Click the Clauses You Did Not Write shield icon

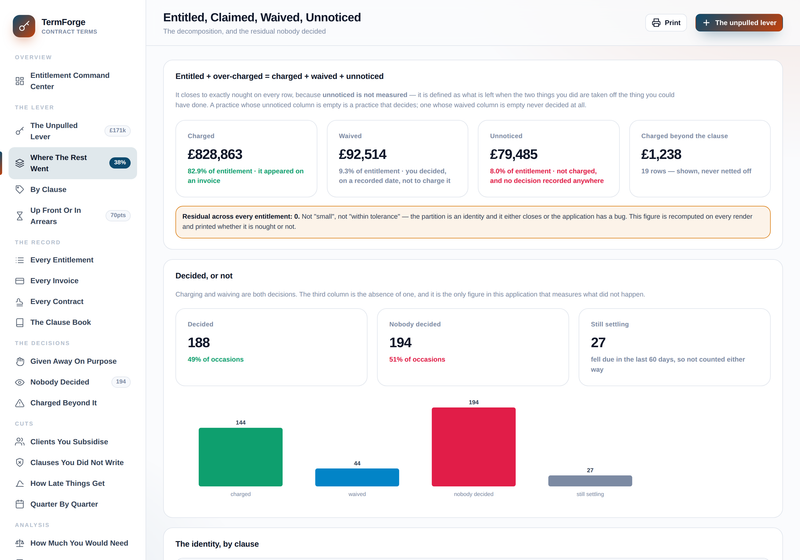pos(19,463)
